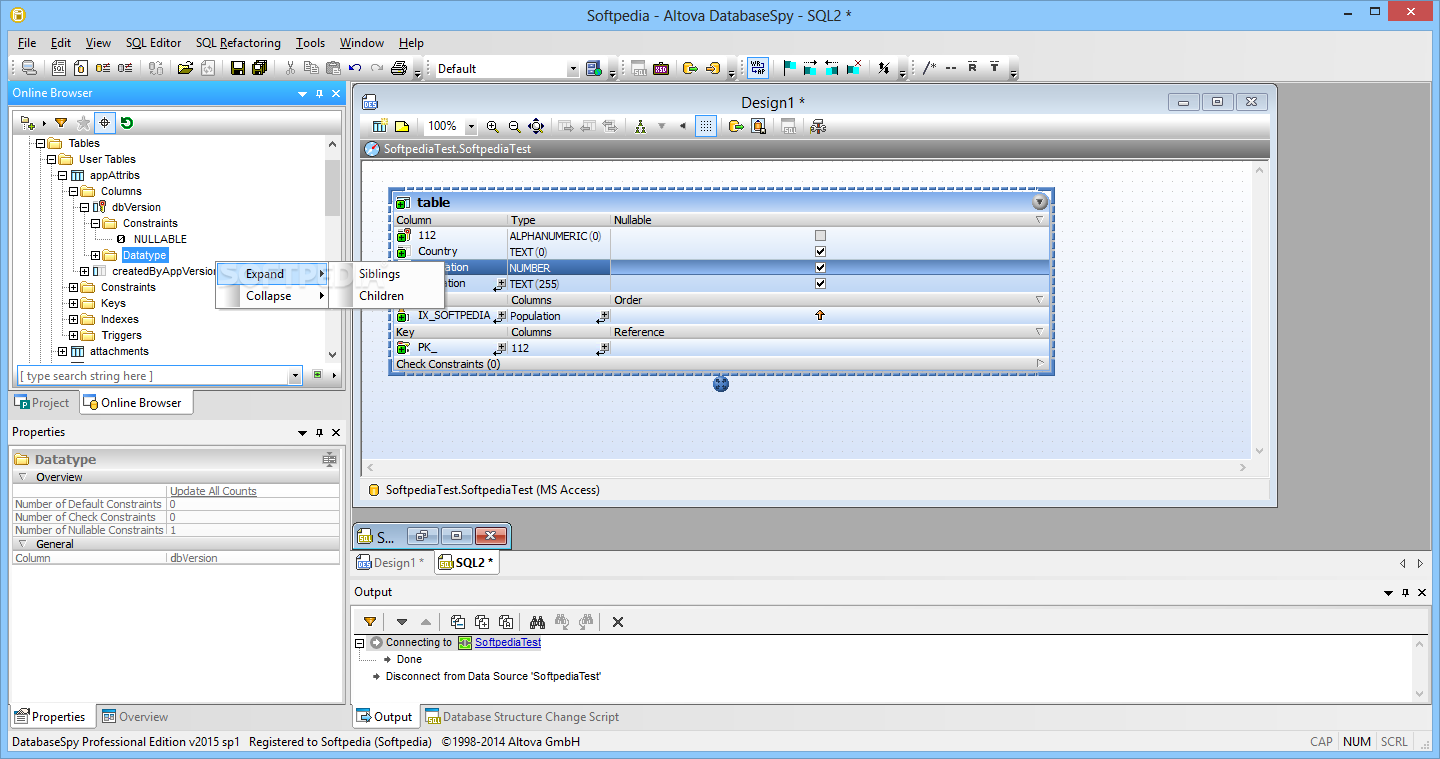Click the Open folder toolbar icon
The width and height of the screenshot is (1440, 759).
coord(185,68)
